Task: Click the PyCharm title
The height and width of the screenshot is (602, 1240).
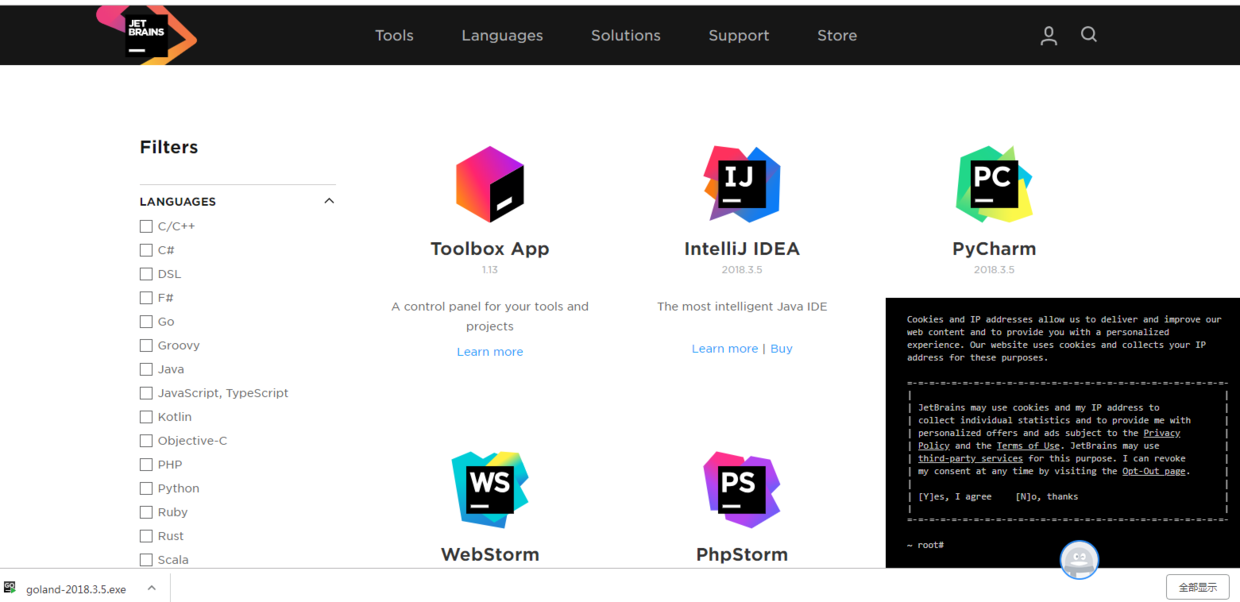Action: 994,249
